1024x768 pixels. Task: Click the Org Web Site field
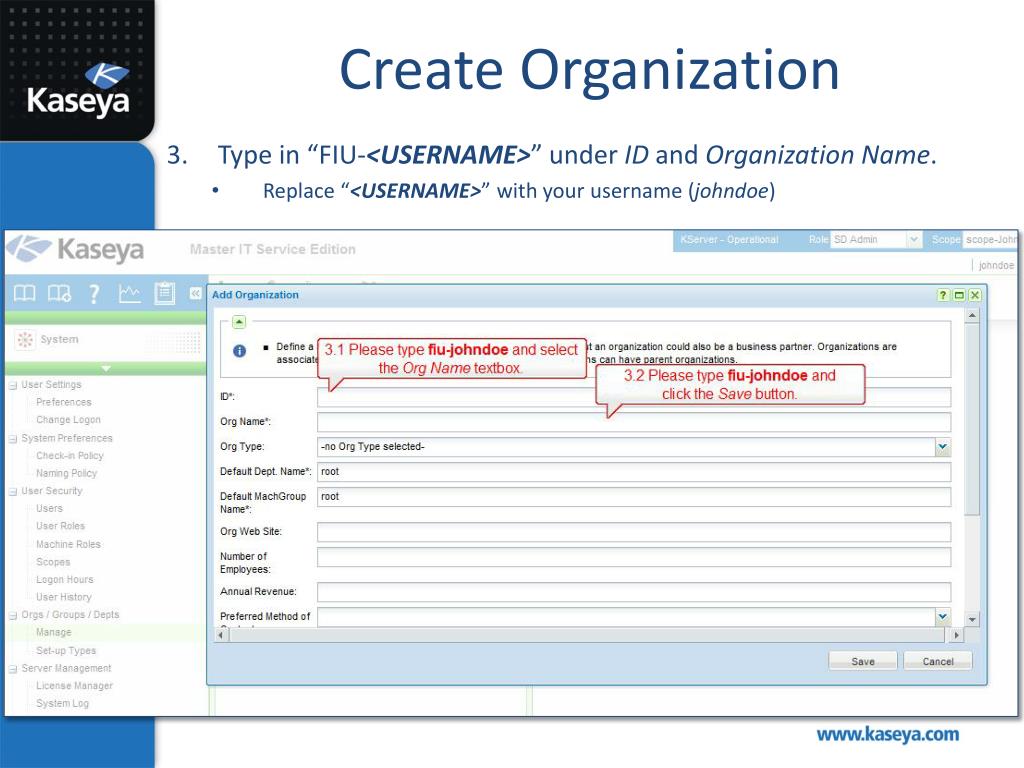[633, 532]
